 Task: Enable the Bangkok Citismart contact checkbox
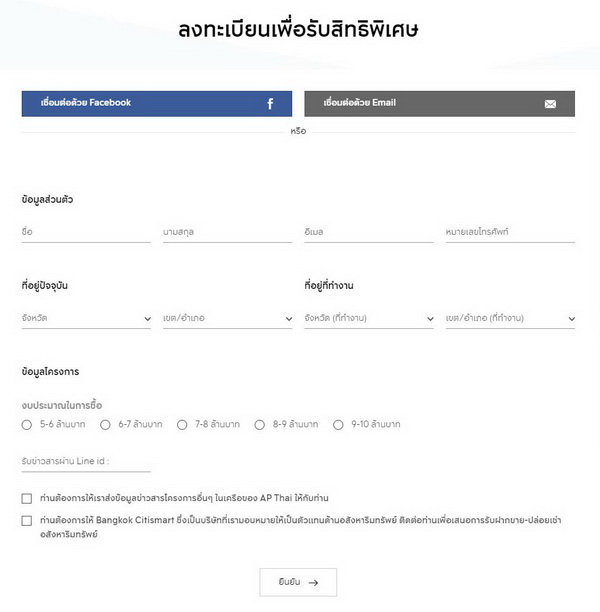27,521
